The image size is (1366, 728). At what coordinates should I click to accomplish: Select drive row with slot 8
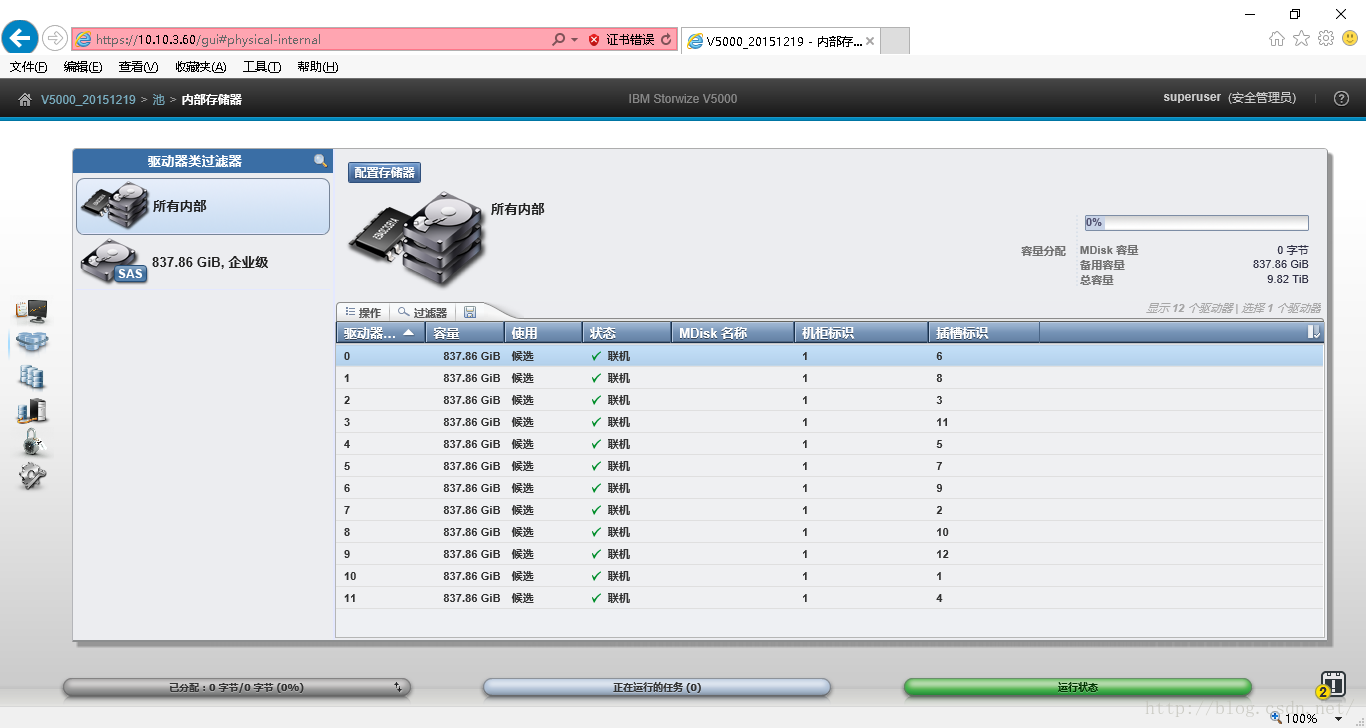pyautogui.click(x=829, y=378)
